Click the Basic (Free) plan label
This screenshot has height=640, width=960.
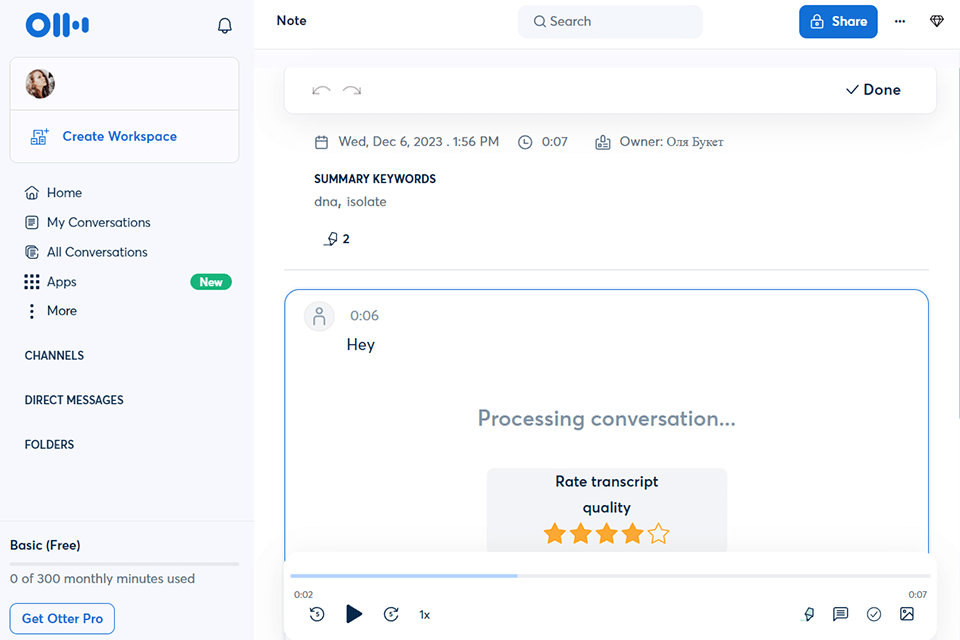pos(45,546)
